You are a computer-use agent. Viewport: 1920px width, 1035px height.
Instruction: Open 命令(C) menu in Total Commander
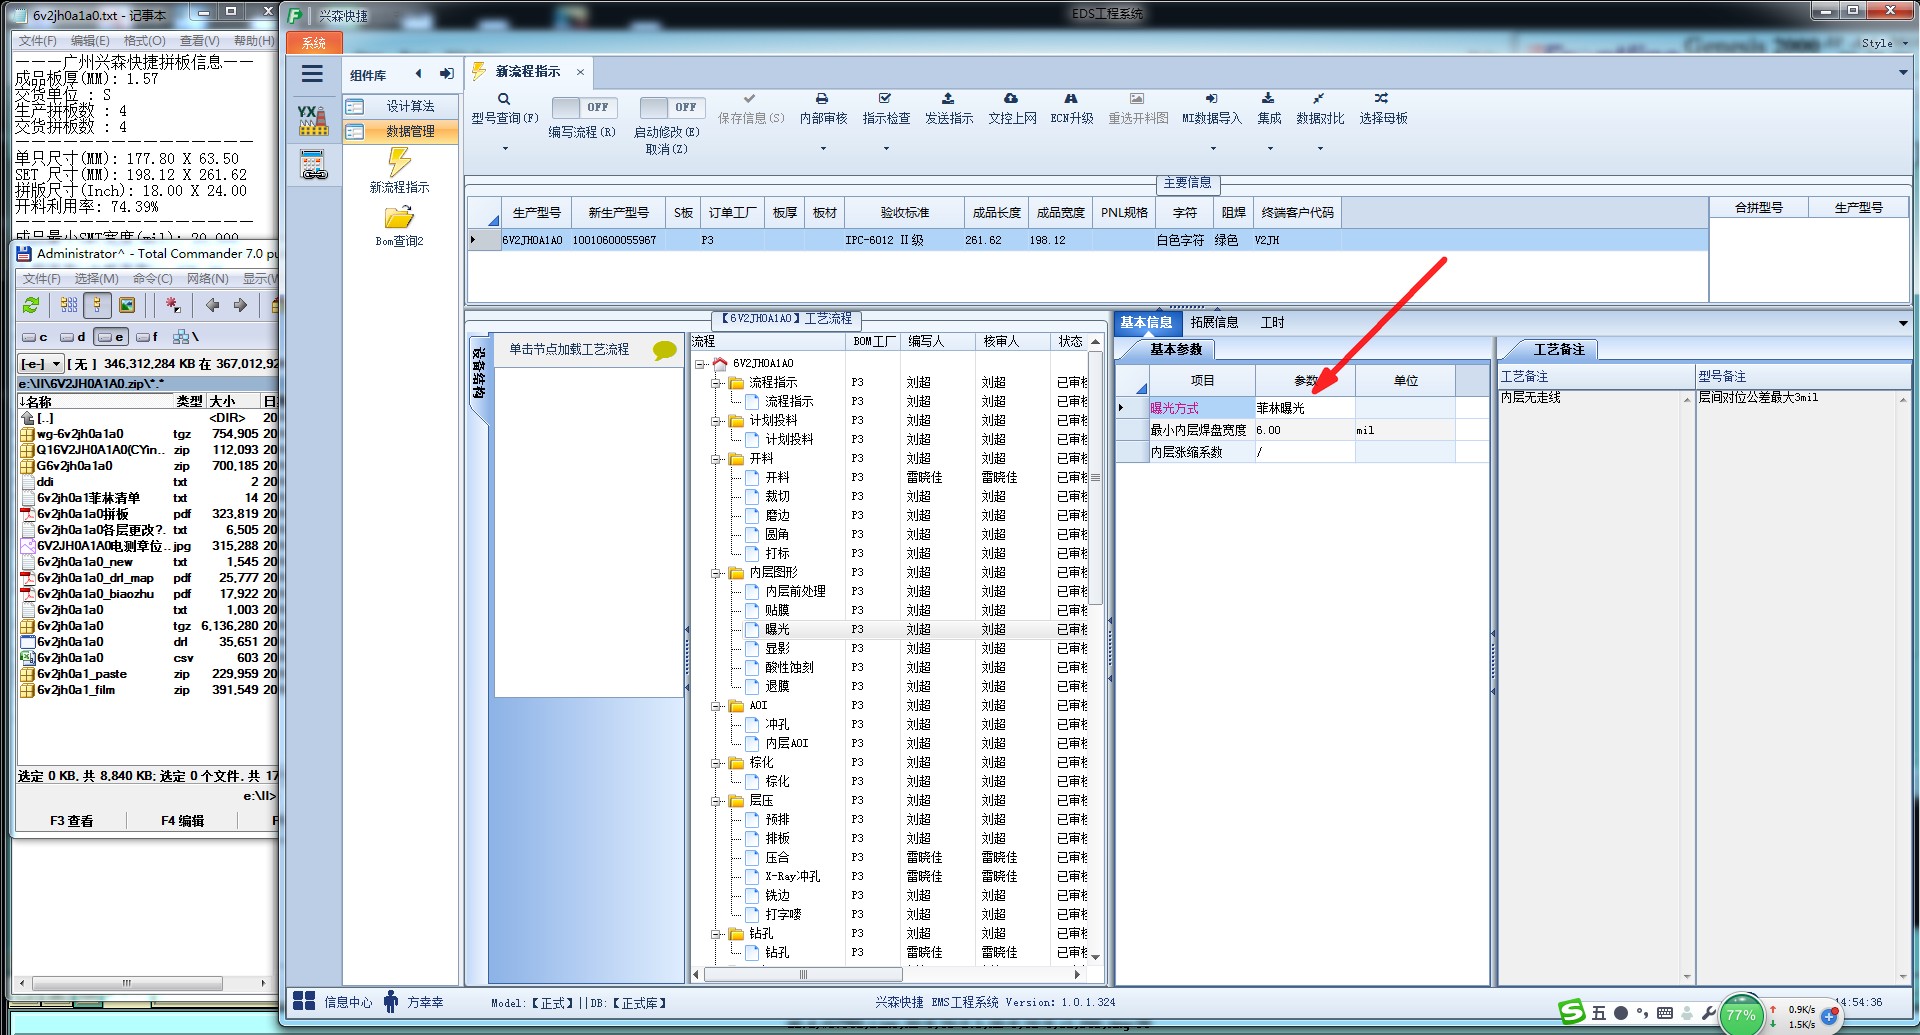pos(152,278)
